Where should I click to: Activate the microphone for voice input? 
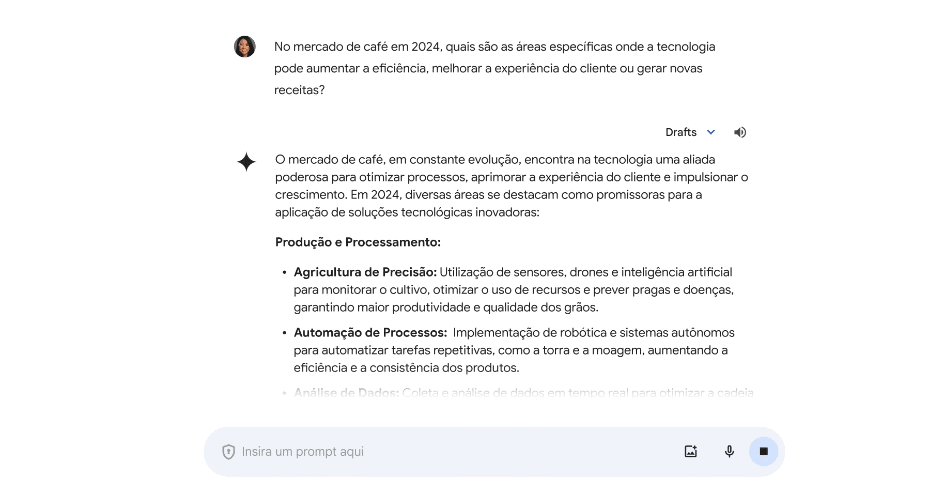pyautogui.click(x=729, y=452)
